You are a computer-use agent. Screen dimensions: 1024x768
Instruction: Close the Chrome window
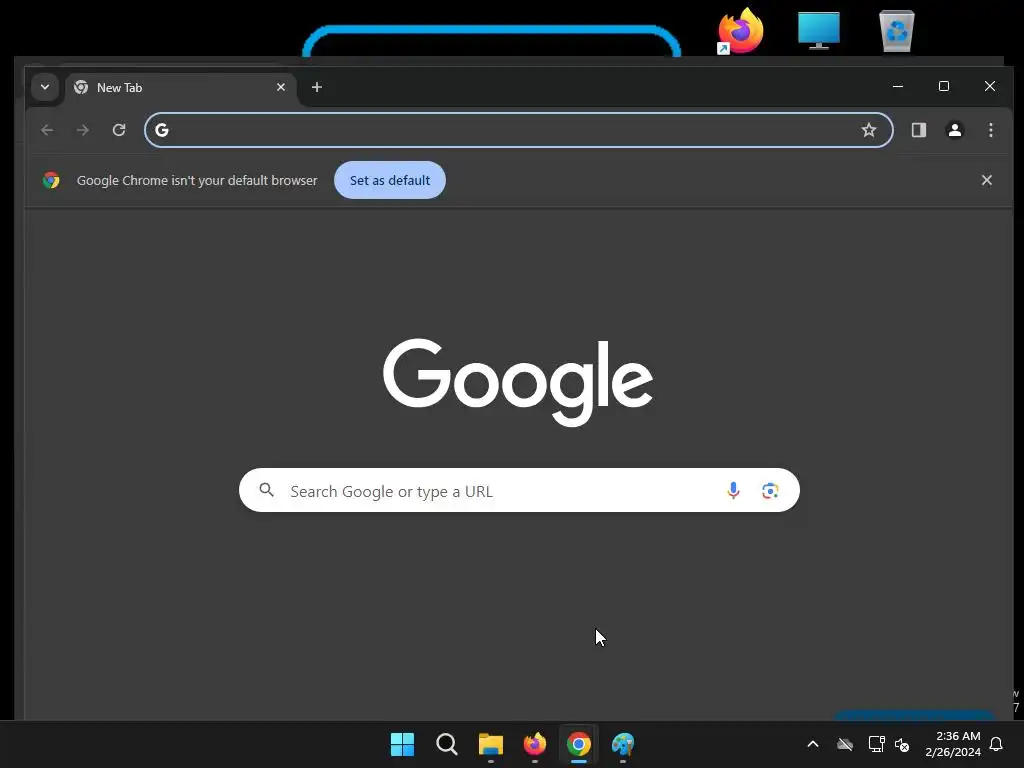[990, 86]
